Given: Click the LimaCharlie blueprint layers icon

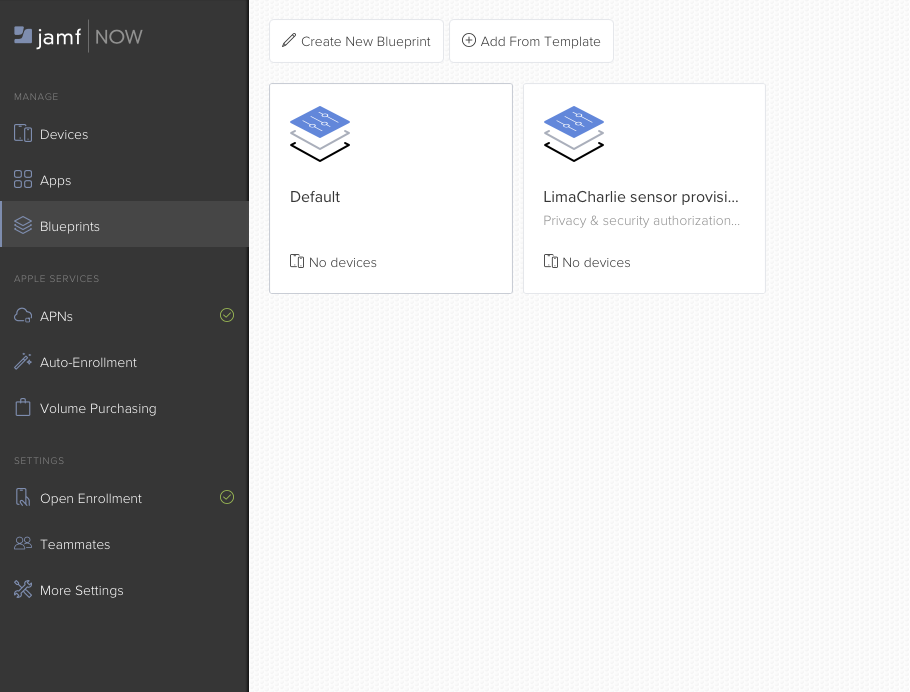Looking at the screenshot, I should click(x=574, y=133).
